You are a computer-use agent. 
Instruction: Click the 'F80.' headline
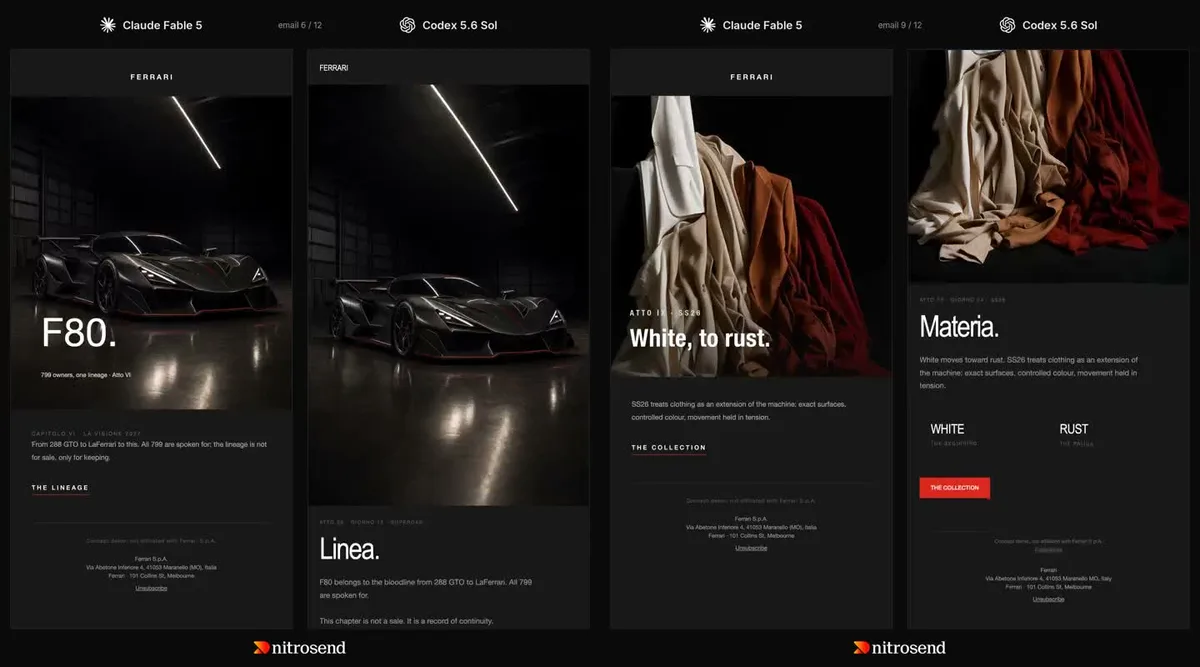click(x=79, y=334)
